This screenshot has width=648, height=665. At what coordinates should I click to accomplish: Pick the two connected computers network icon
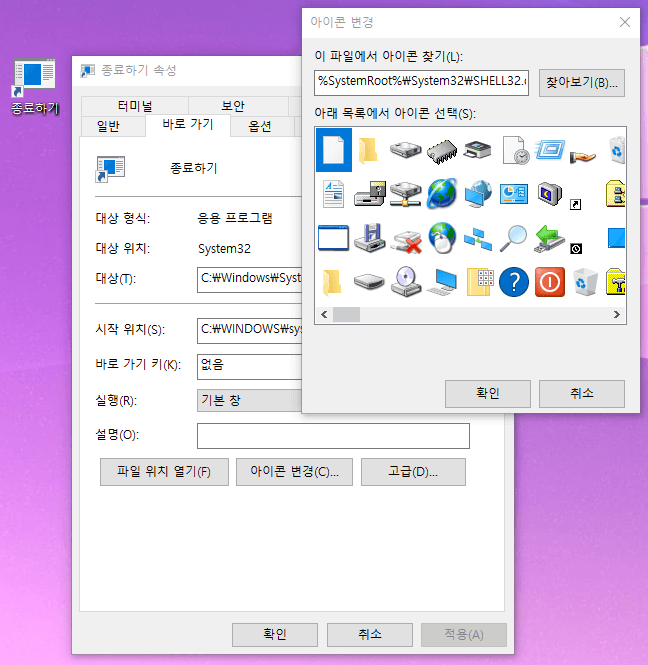click(x=478, y=239)
